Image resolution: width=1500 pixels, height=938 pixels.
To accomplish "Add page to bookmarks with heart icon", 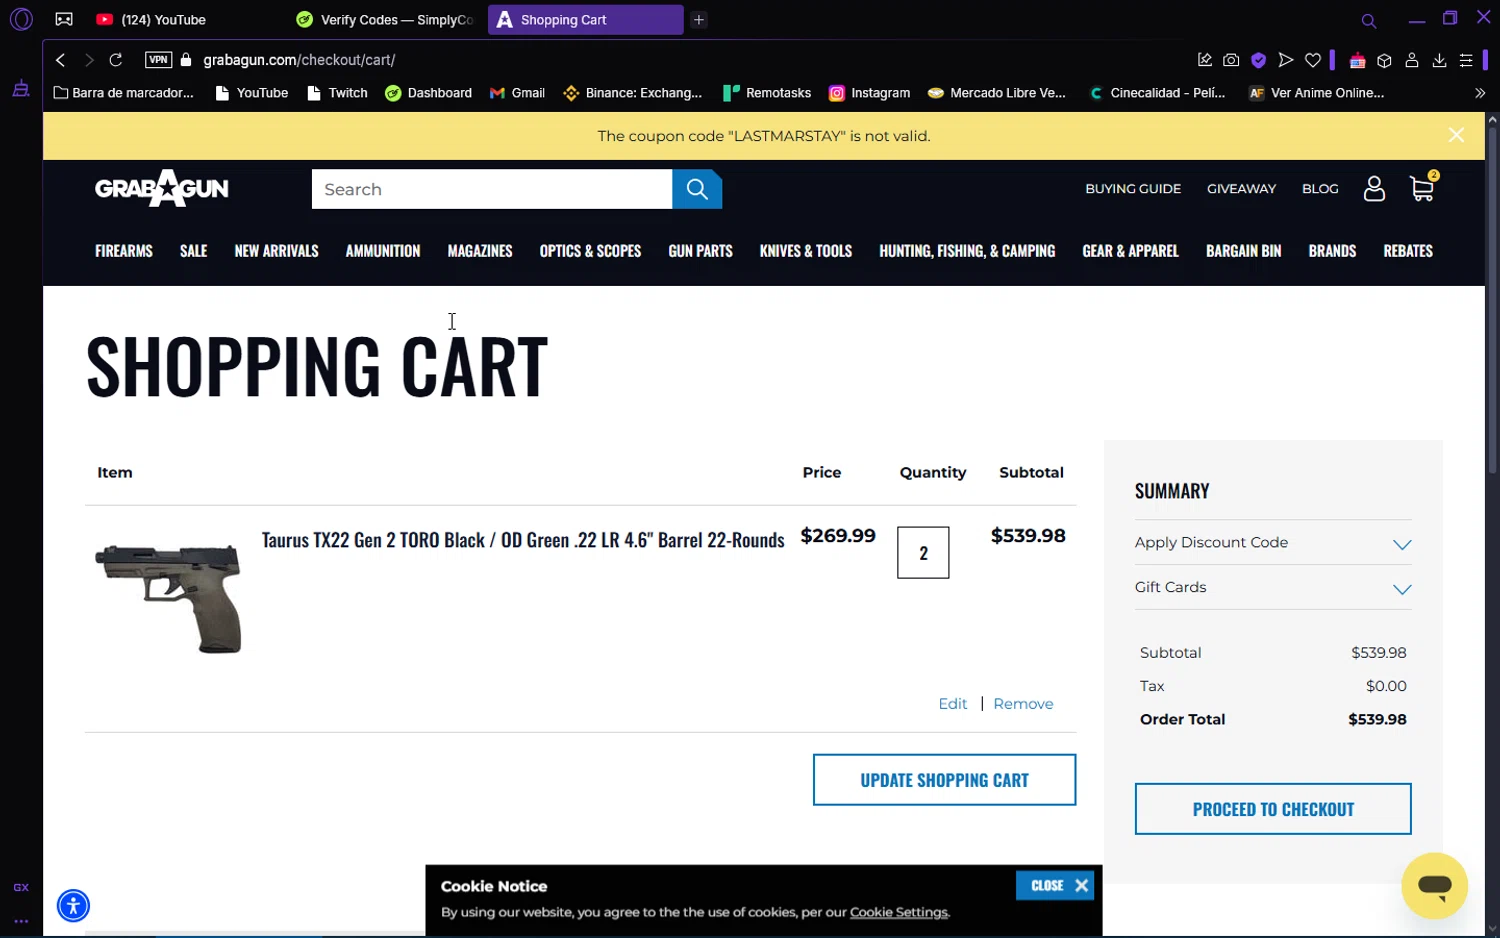I will click(1313, 60).
